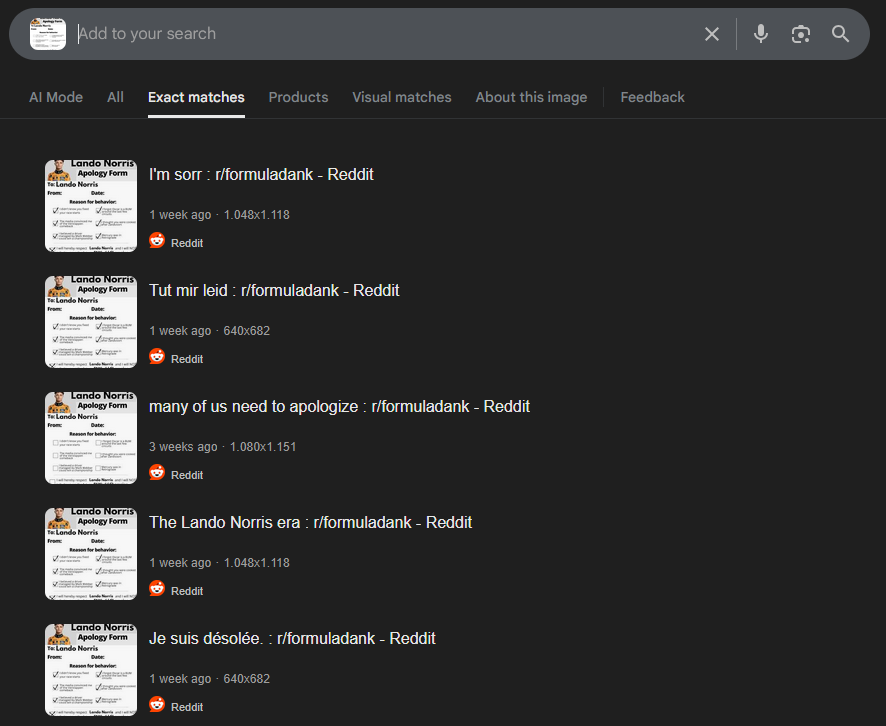886x726 pixels.
Task: Open the Visual matches tab
Action: [x=402, y=97]
